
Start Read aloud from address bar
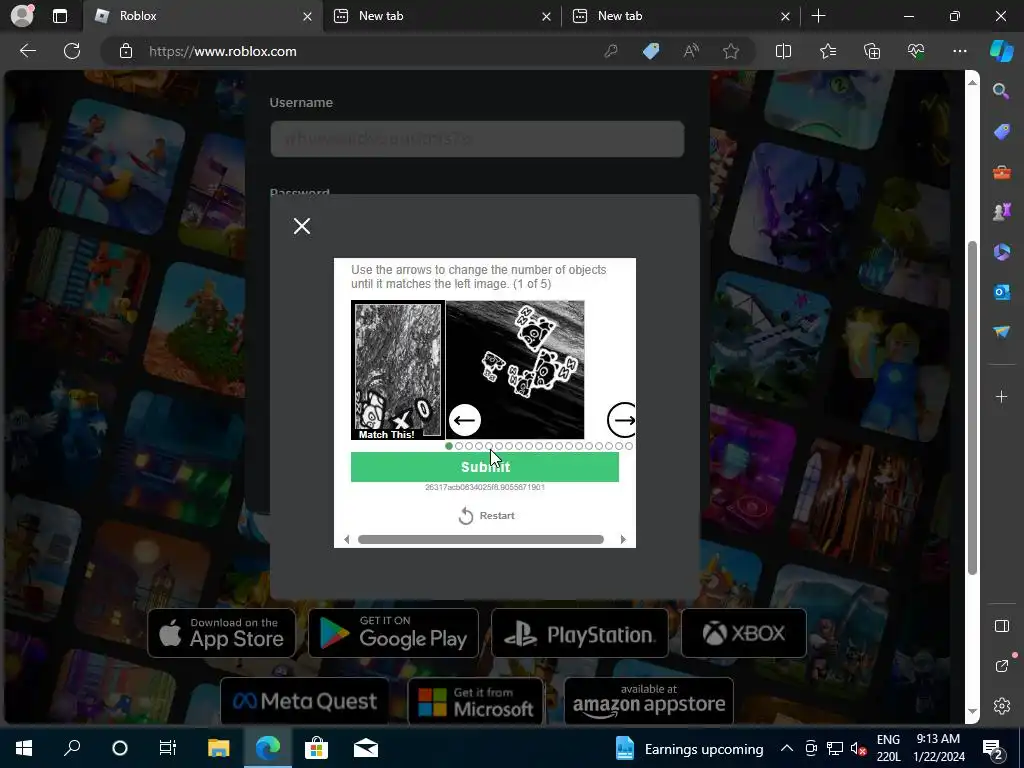point(691,51)
